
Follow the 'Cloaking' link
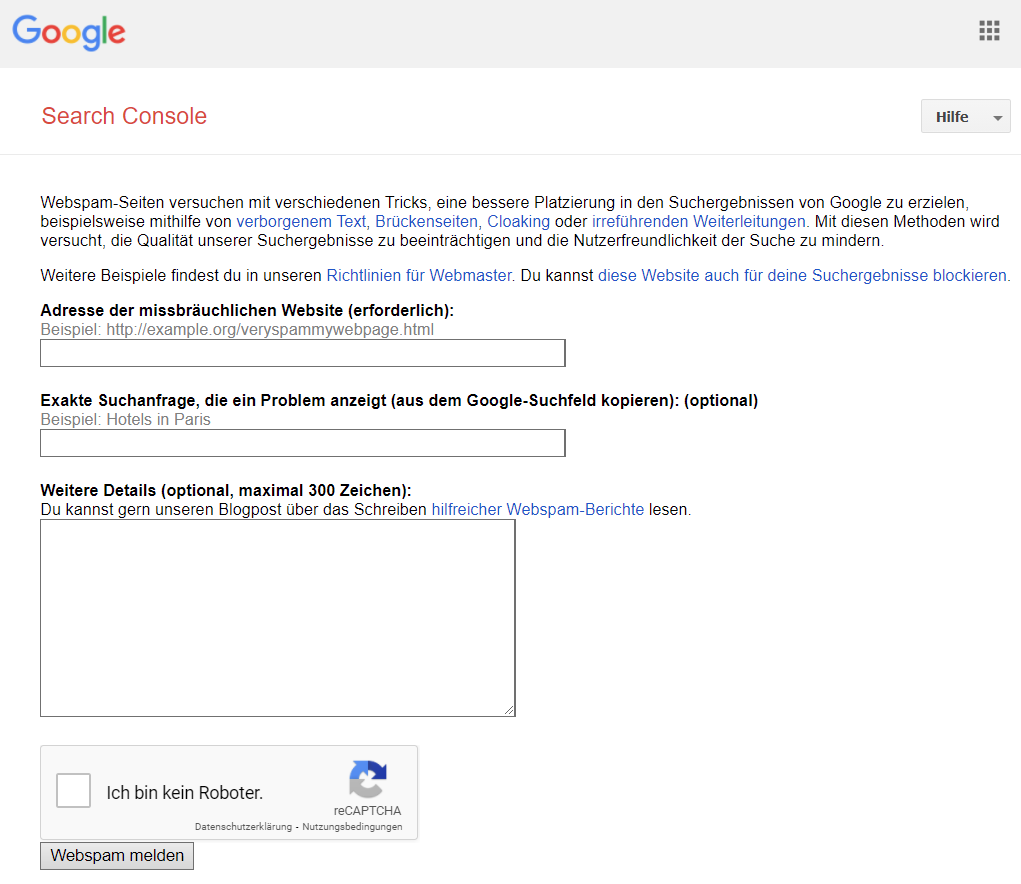(518, 221)
